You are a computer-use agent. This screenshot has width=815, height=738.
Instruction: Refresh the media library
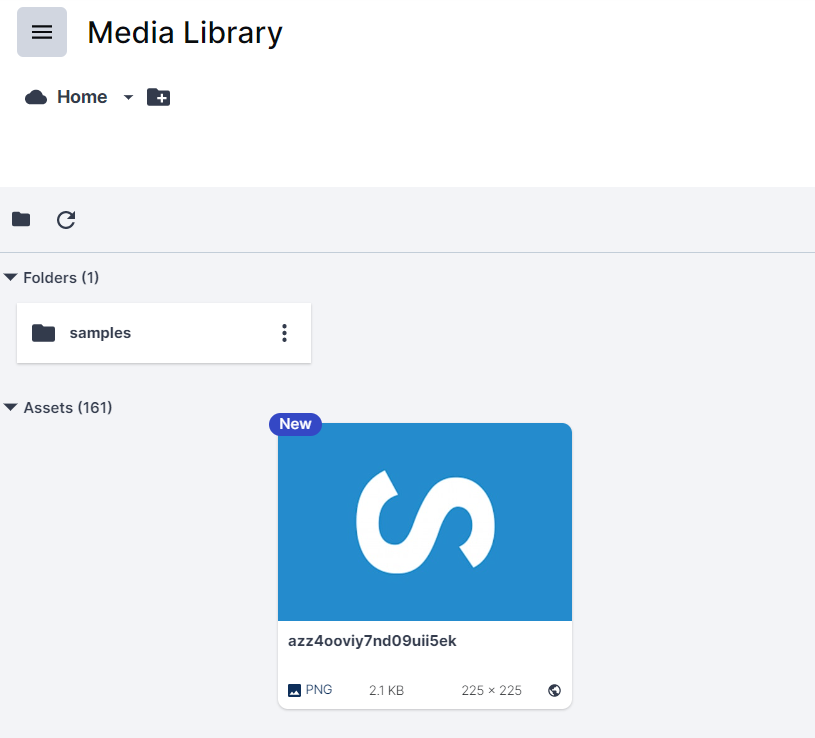click(x=66, y=220)
